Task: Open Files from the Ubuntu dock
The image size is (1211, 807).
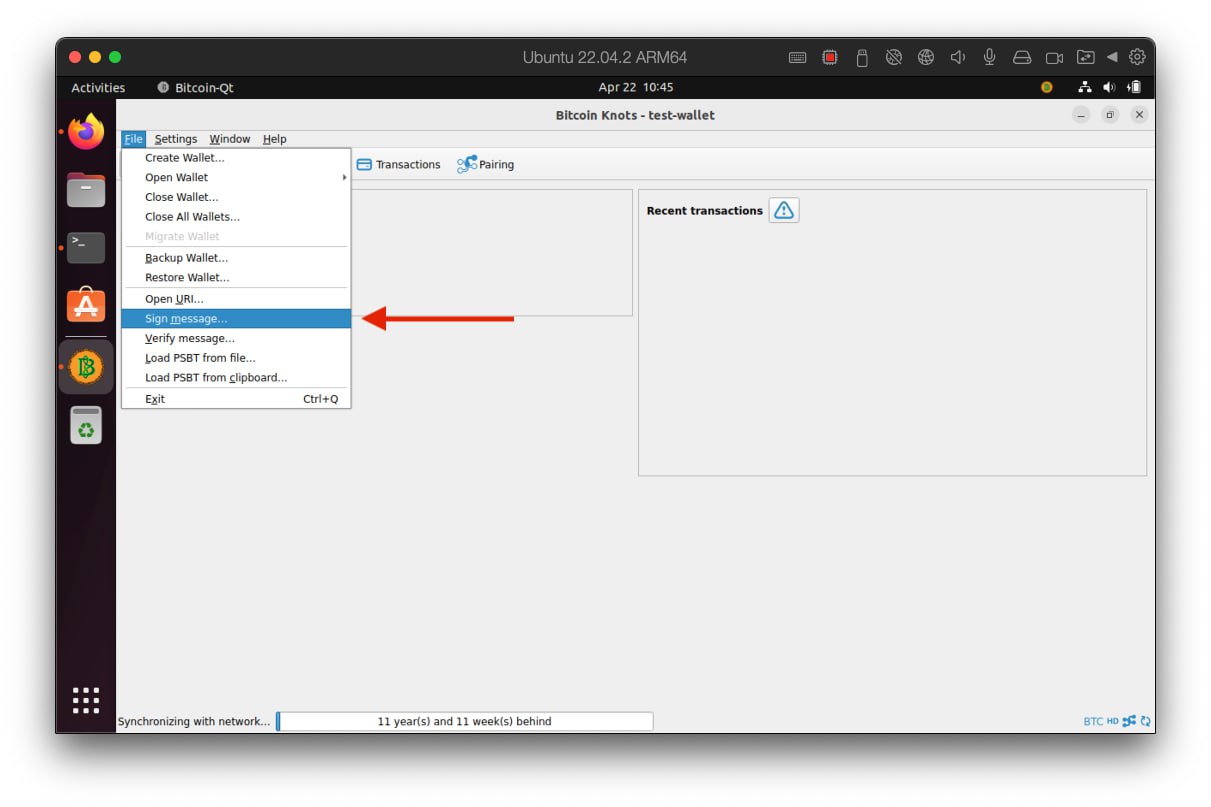Action: click(86, 189)
